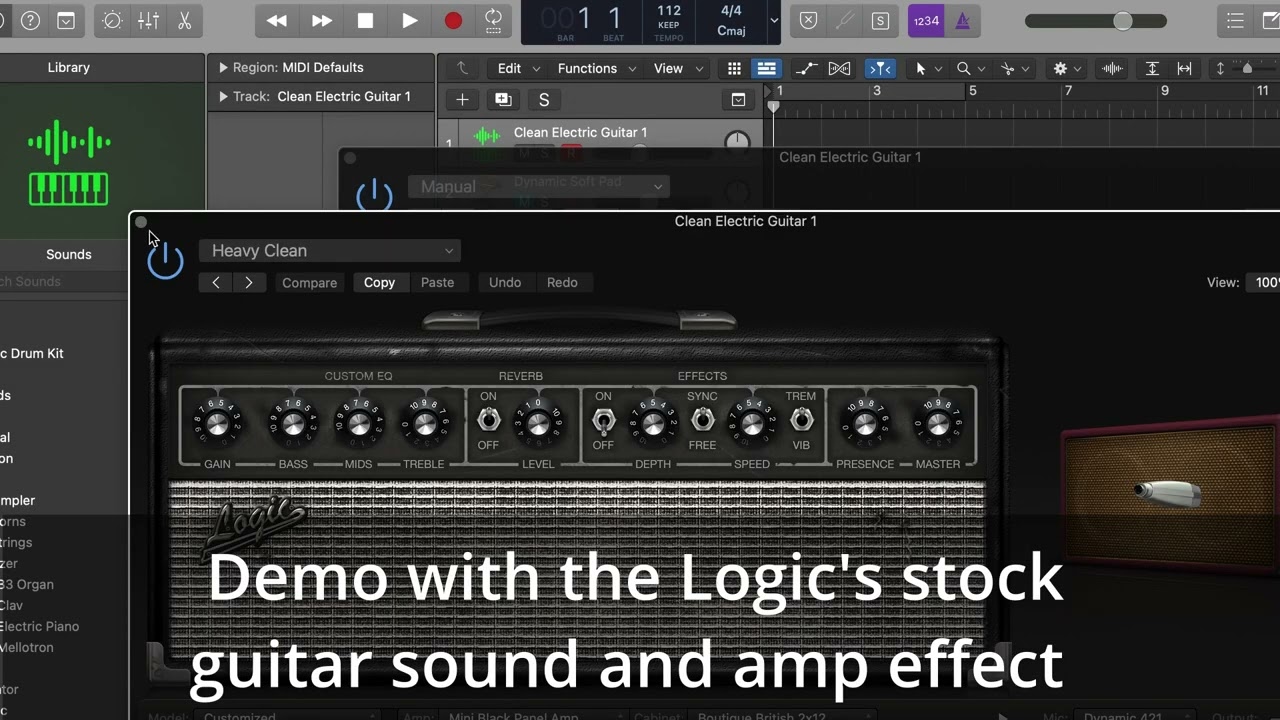This screenshot has height=720, width=1280.
Task: Open the gear settings dropdown
Action: tap(1067, 68)
